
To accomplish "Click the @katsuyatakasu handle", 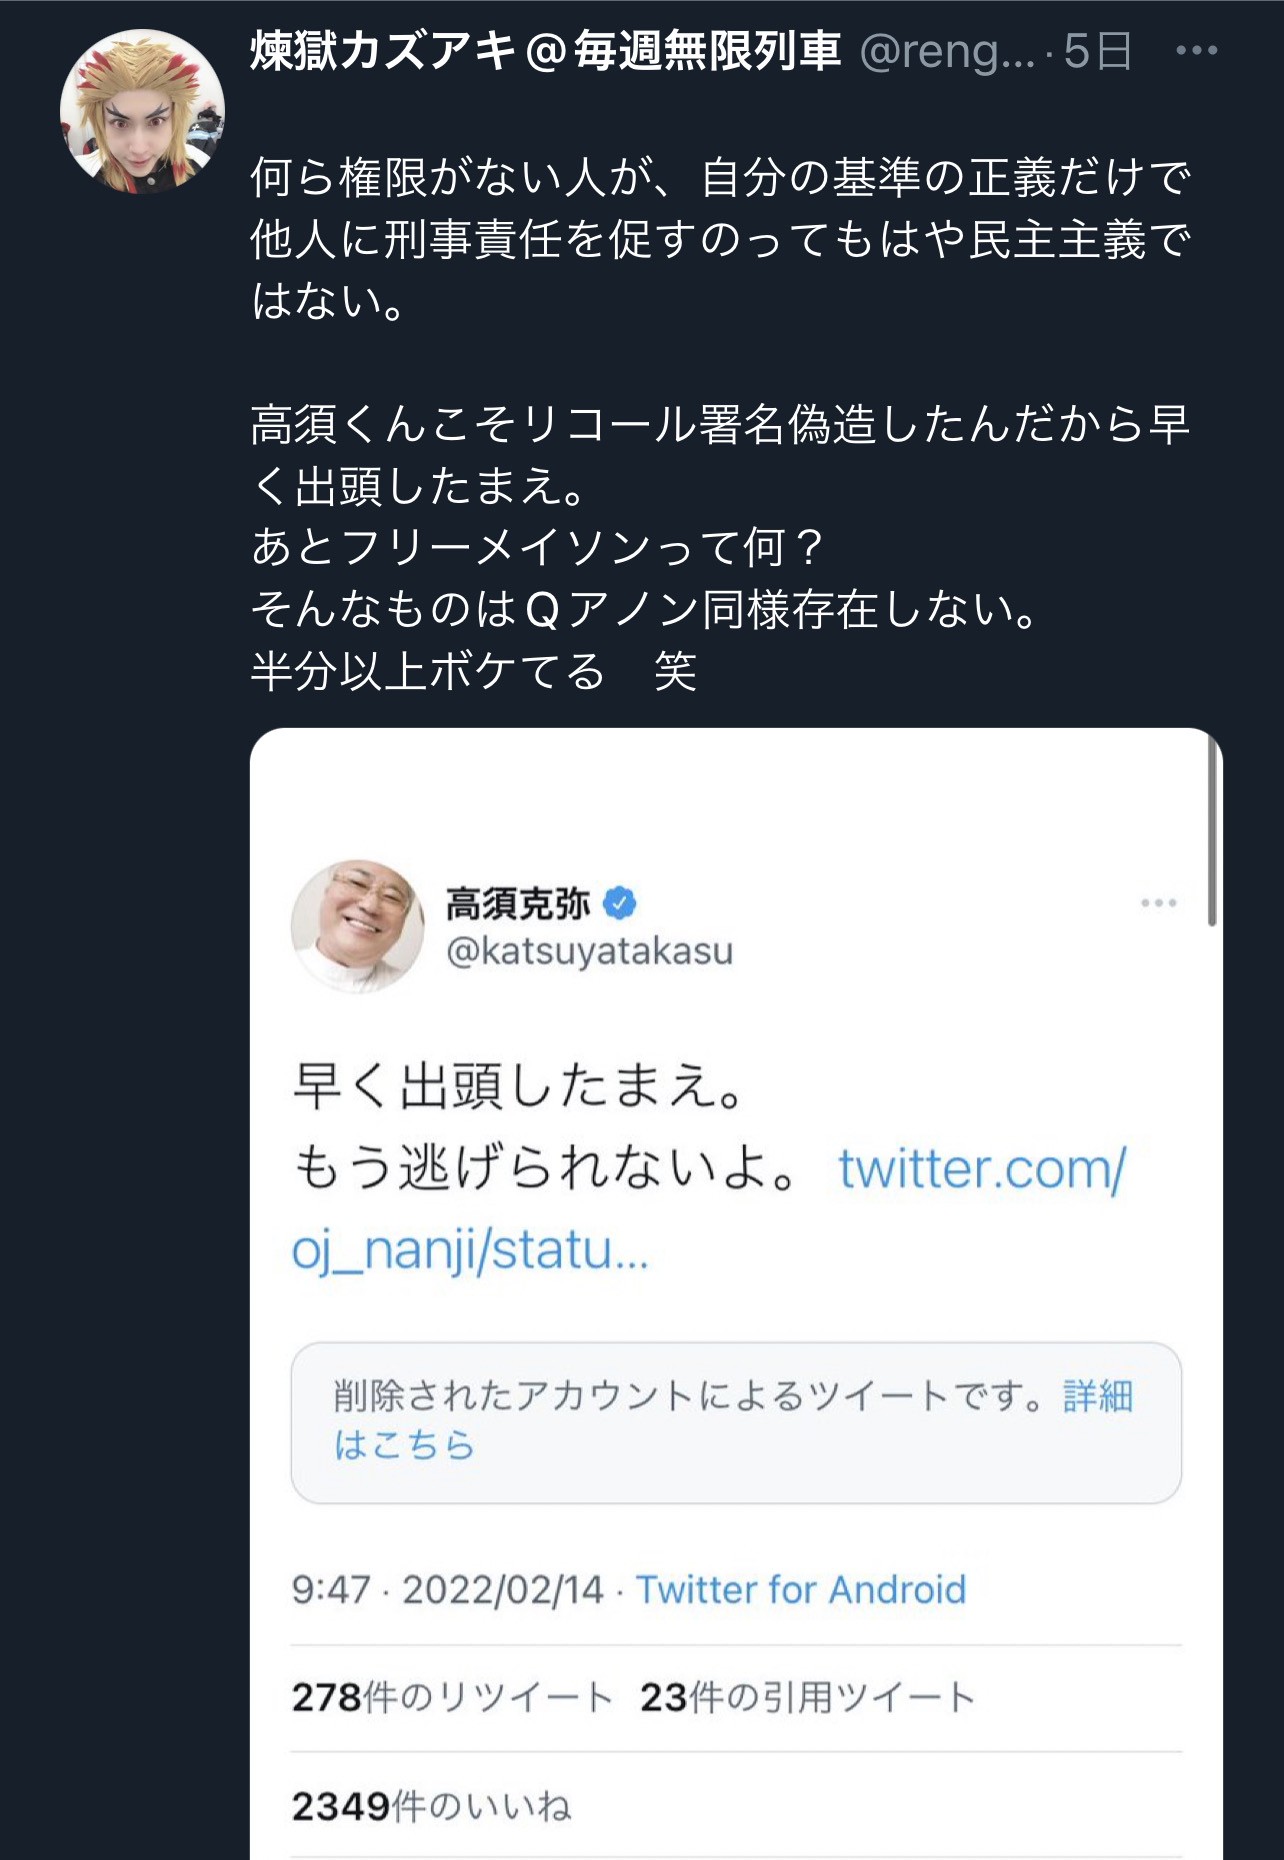I will (589, 950).
